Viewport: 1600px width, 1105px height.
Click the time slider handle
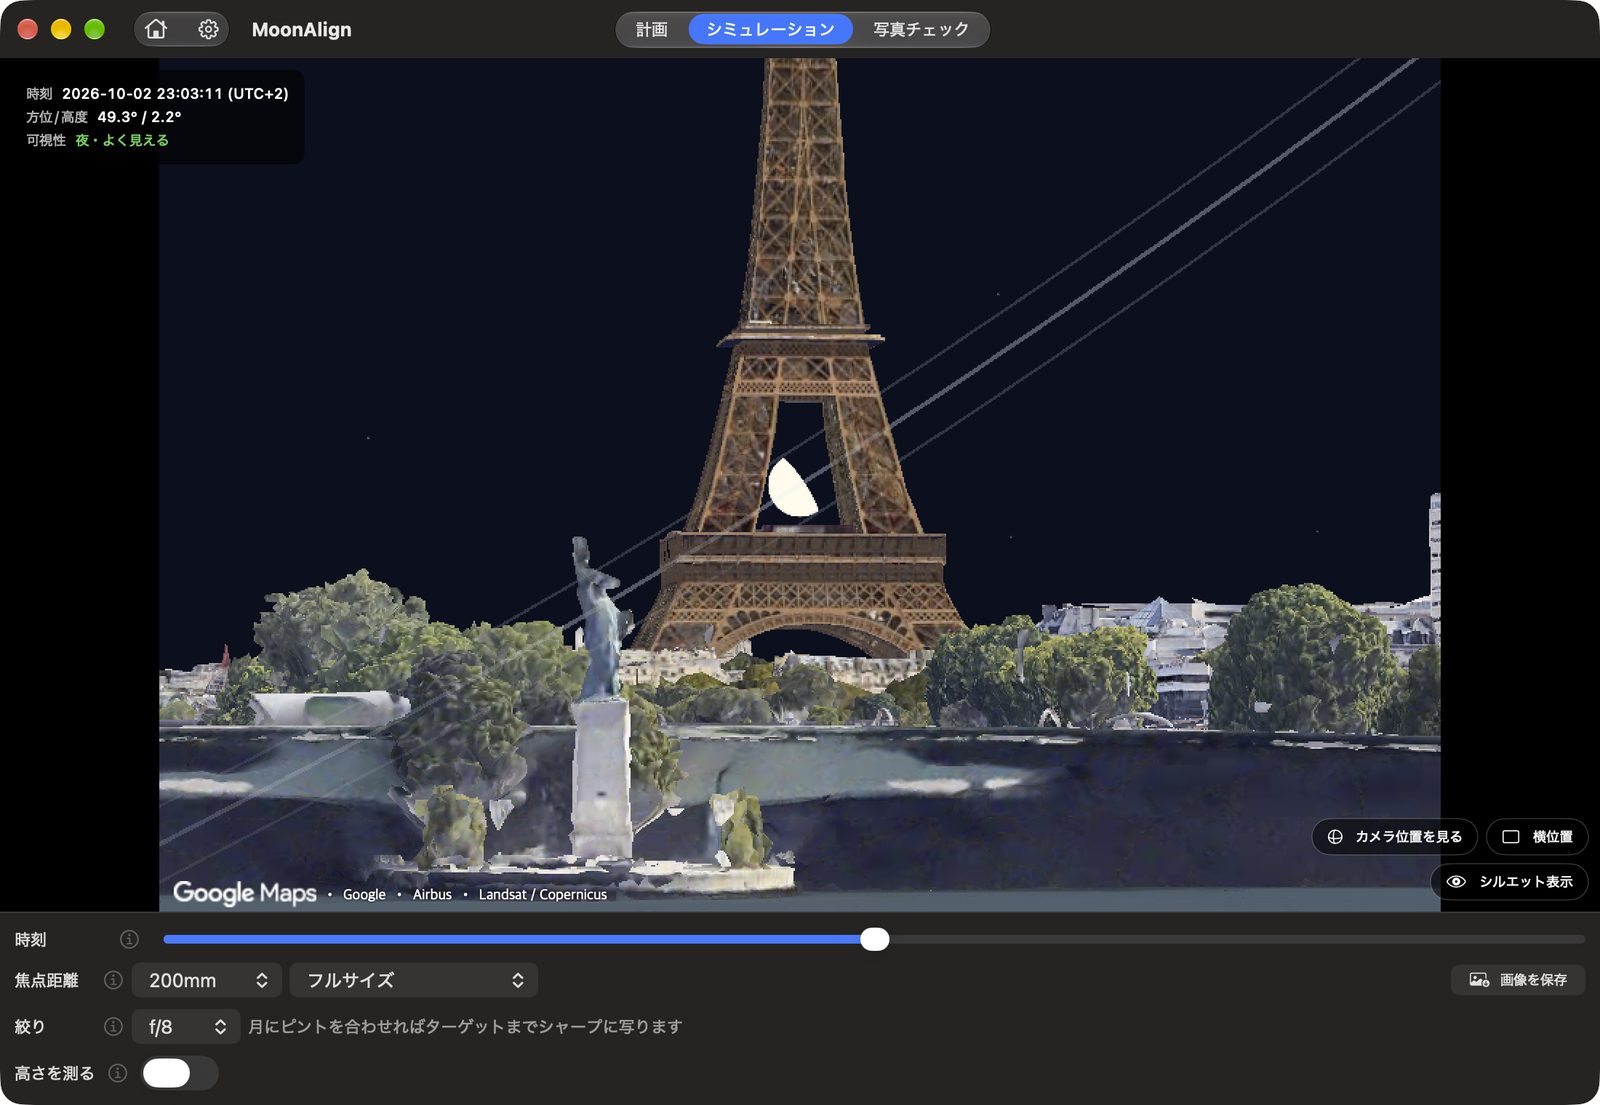(875, 939)
